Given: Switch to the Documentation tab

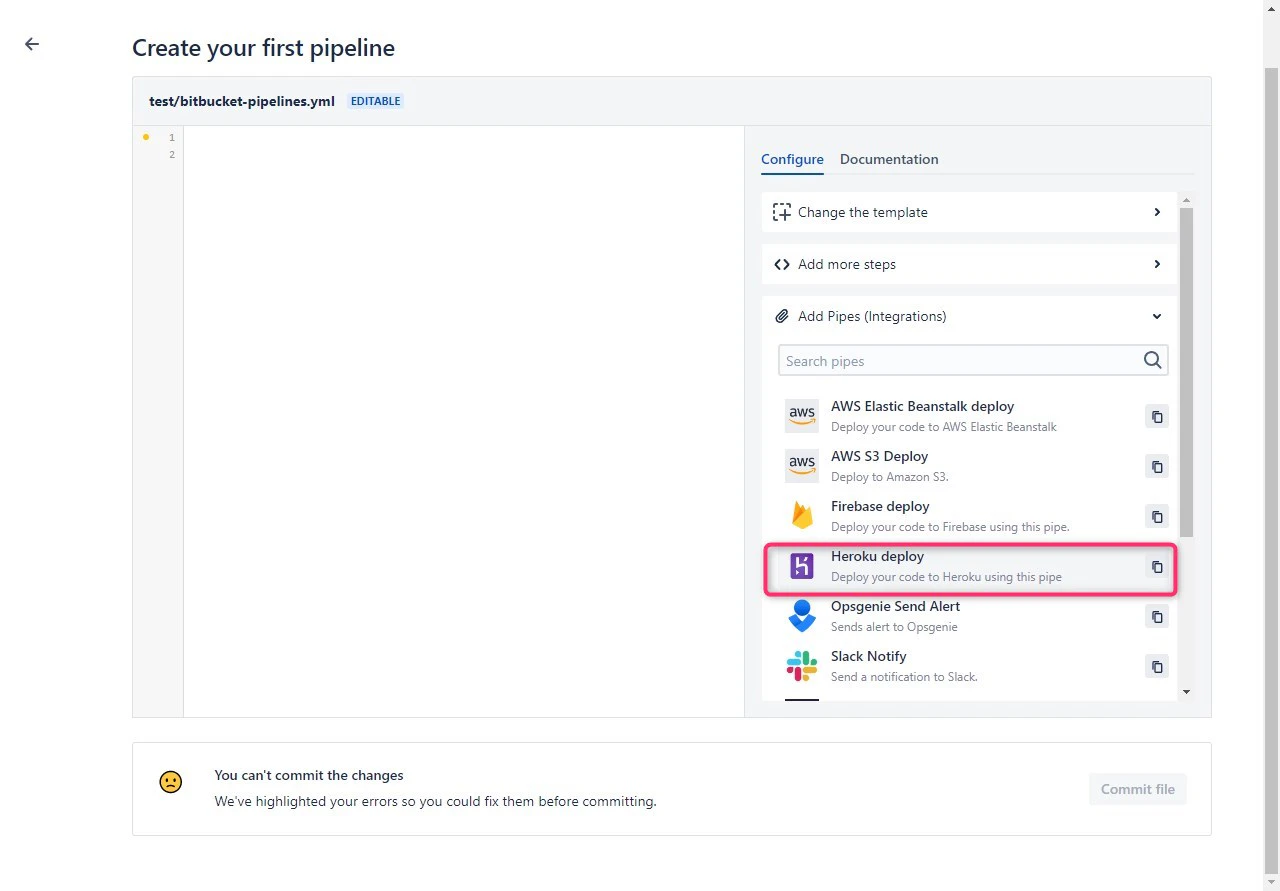Looking at the screenshot, I should pyautogui.click(x=889, y=159).
